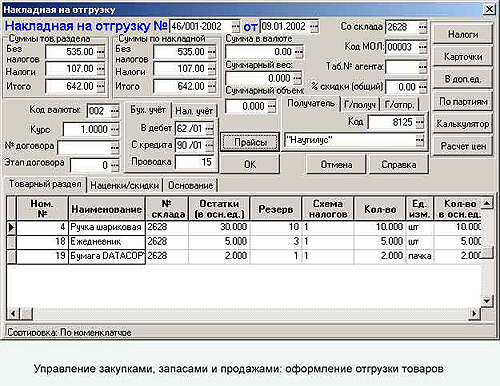500x386 pixels.
Task: Click ellipsis beside Суммы по накладной Налоги 107.00
Action: pyautogui.click(x=211, y=69)
